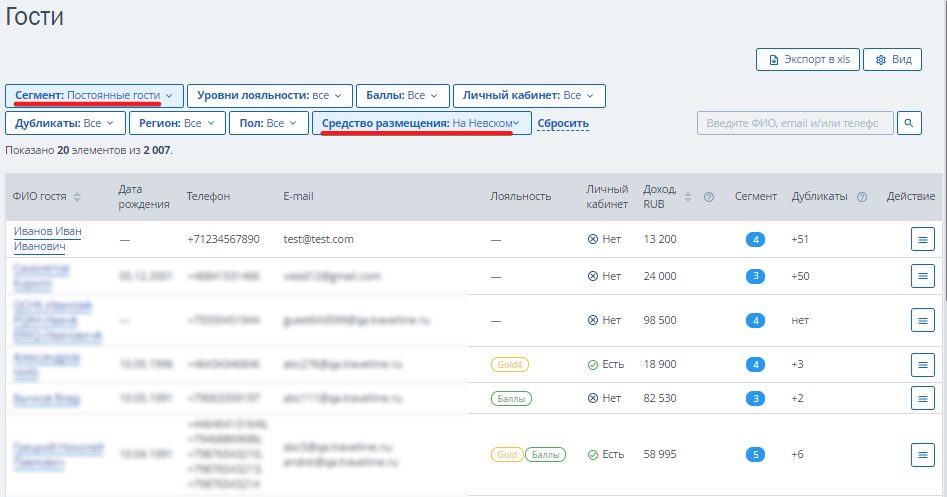Screen dimensions: 947x497
Task: Open action menu for the 58 995 income row
Action: [922, 455]
